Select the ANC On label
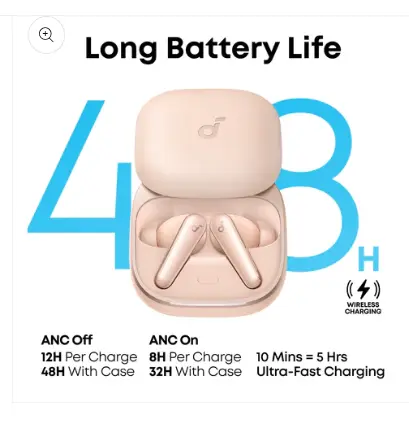The width and height of the screenshot is (409, 432). coord(174,340)
